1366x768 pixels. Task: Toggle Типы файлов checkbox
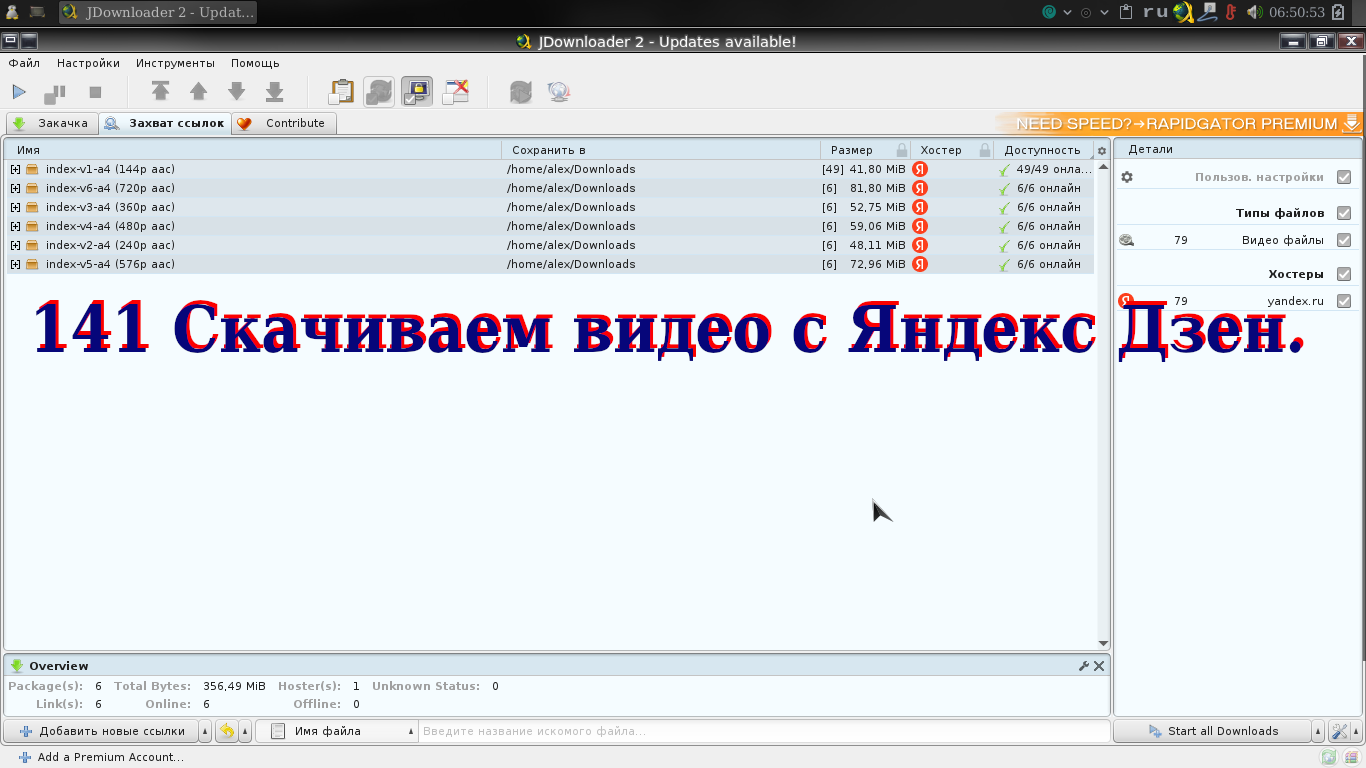coord(1344,213)
